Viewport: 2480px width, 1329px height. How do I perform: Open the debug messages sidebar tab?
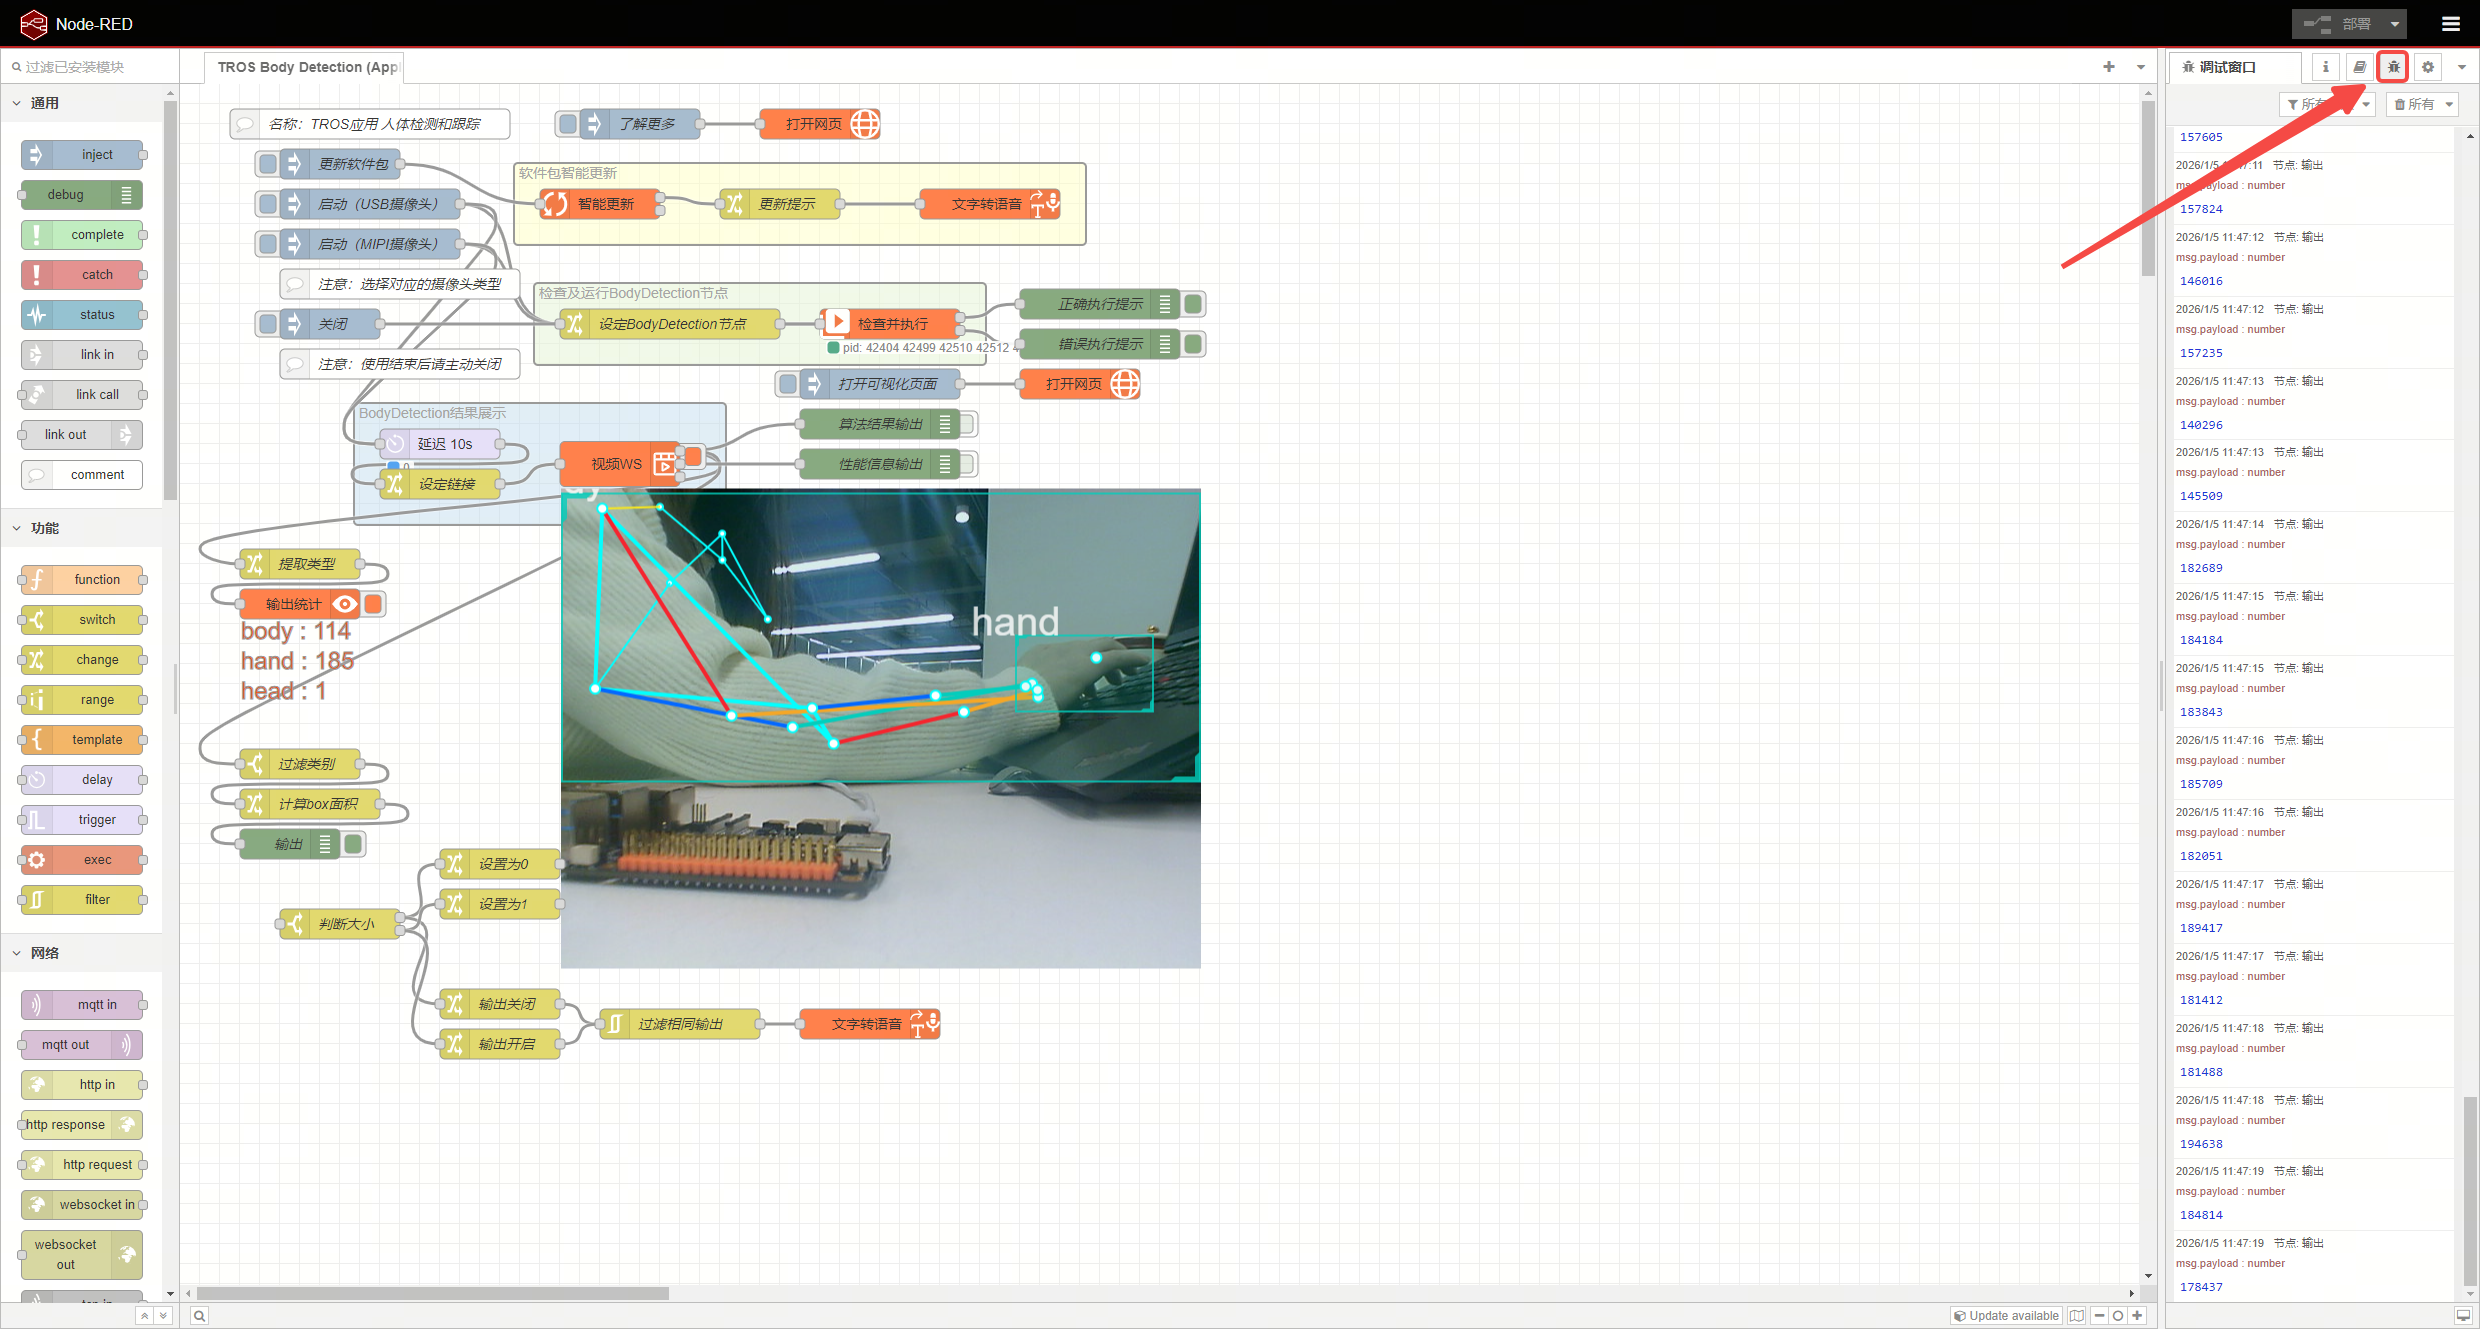[2393, 67]
